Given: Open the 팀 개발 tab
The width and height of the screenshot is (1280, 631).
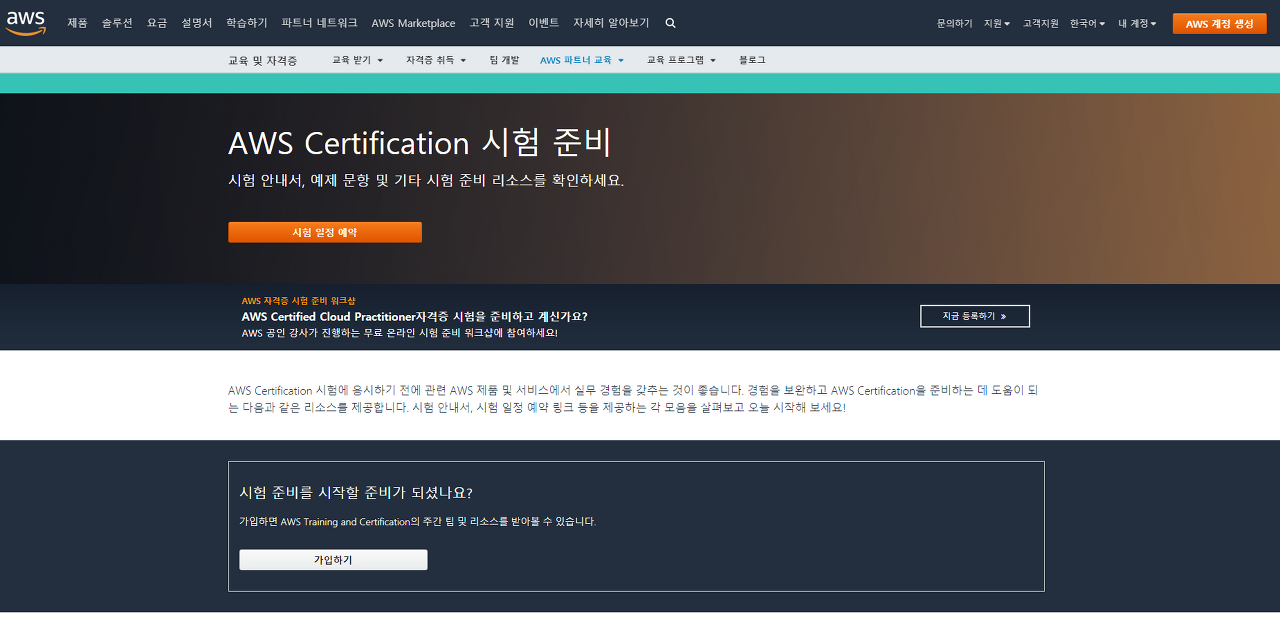Looking at the screenshot, I should point(505,60).
